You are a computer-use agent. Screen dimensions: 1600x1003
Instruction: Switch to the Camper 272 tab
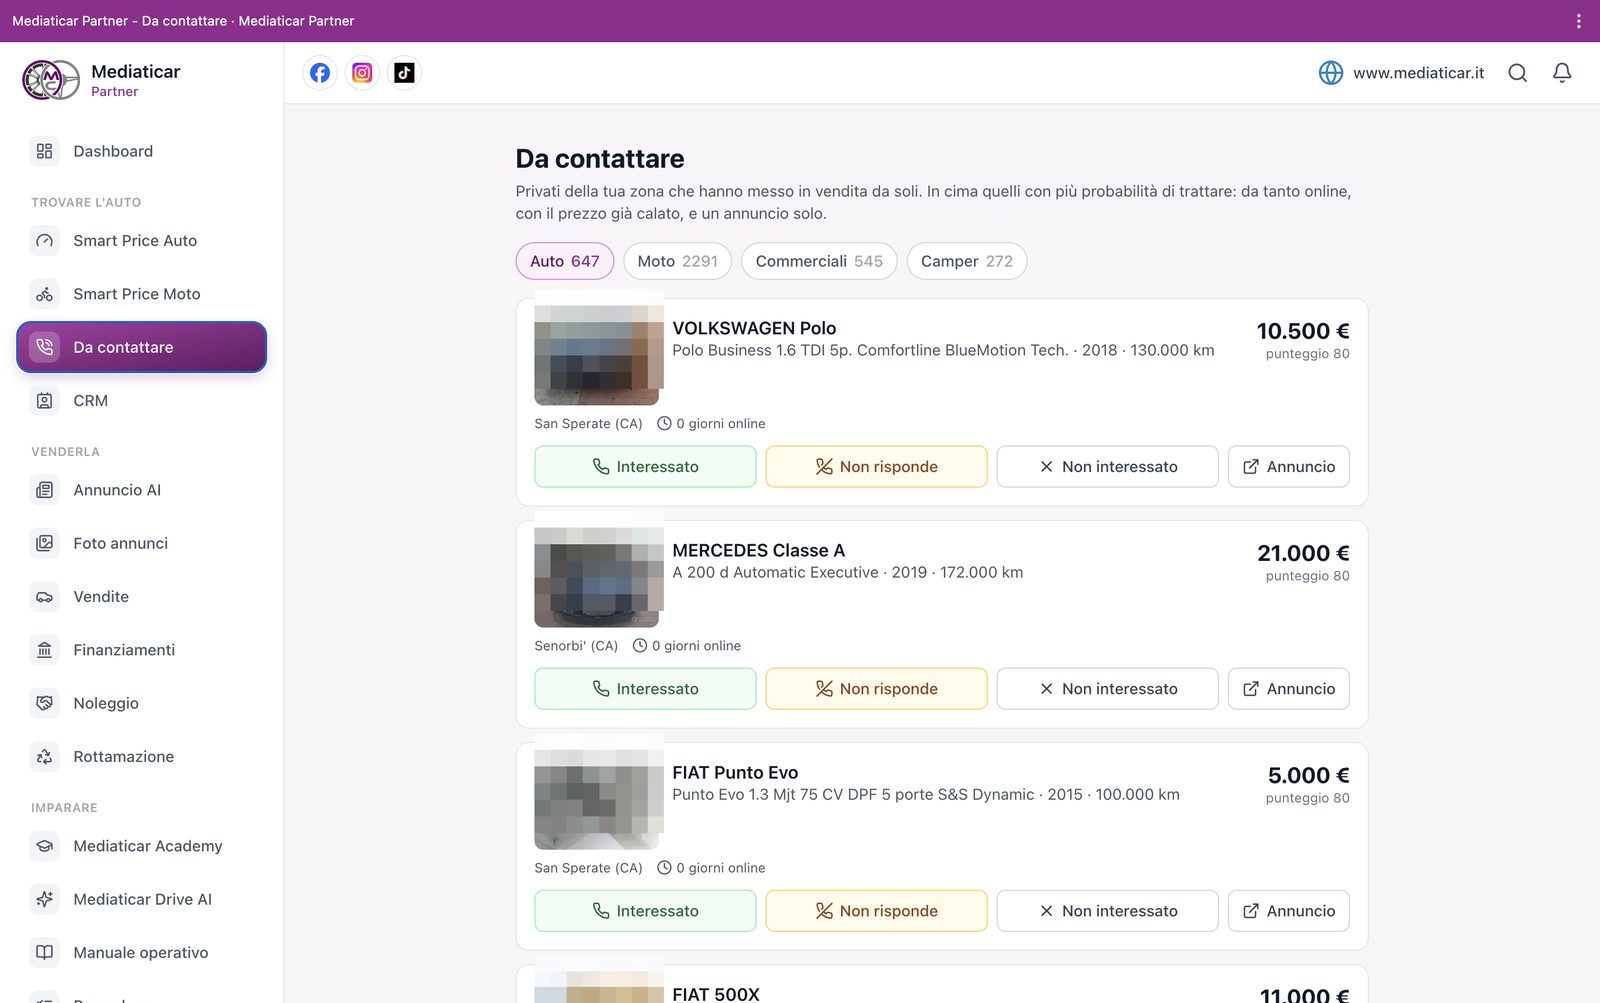click(967, 261)
